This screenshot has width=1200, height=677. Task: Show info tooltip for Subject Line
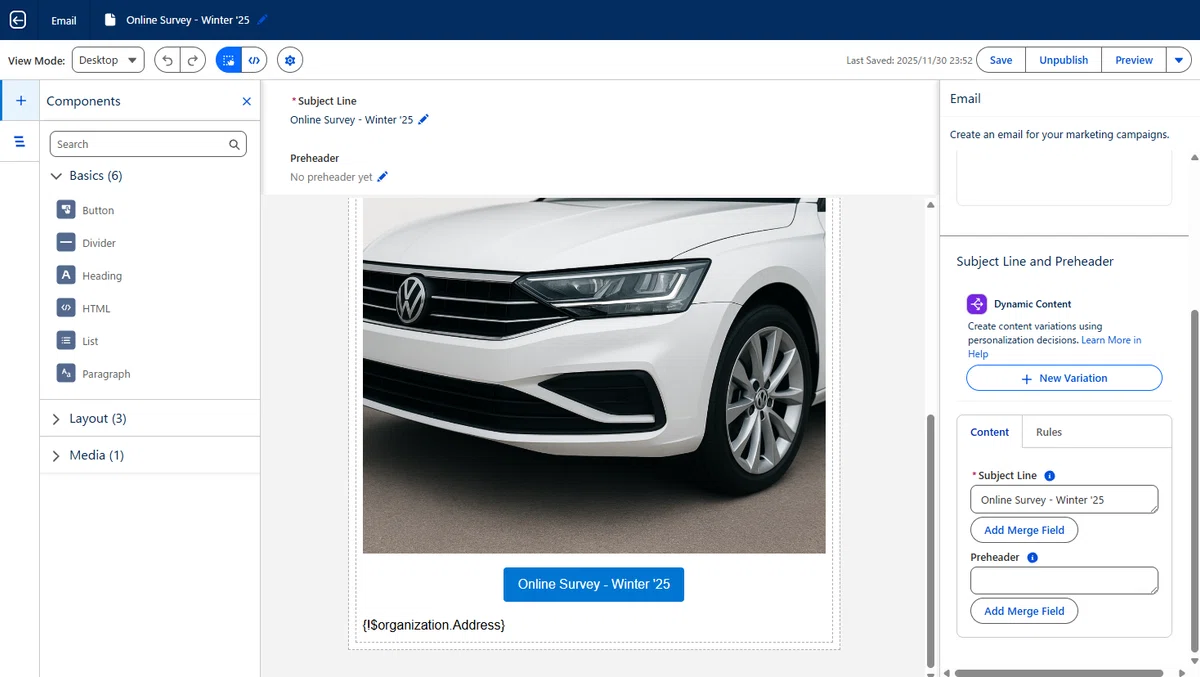(1050, 476)
